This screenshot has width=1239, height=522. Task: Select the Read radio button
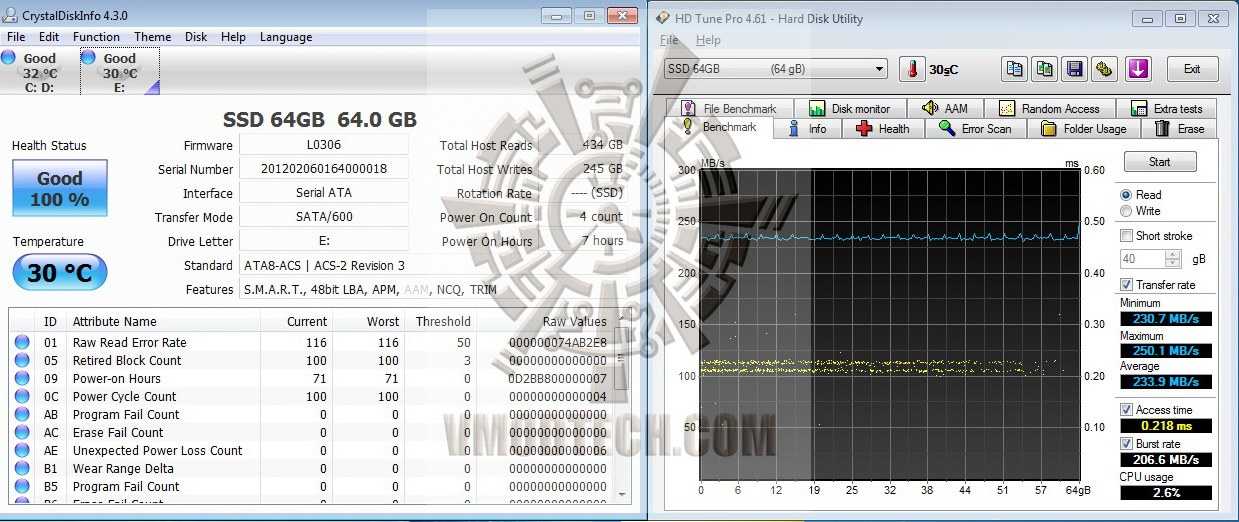pyautogui.click(x=1127, y=195)
